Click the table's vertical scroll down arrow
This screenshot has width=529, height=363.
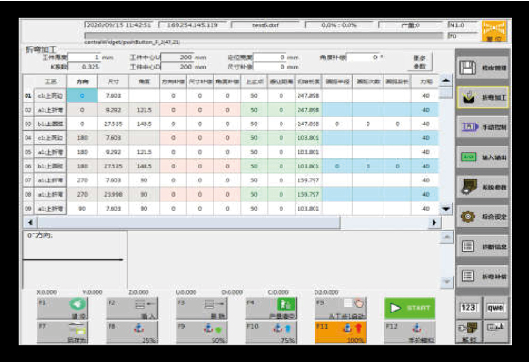(446, 209)
